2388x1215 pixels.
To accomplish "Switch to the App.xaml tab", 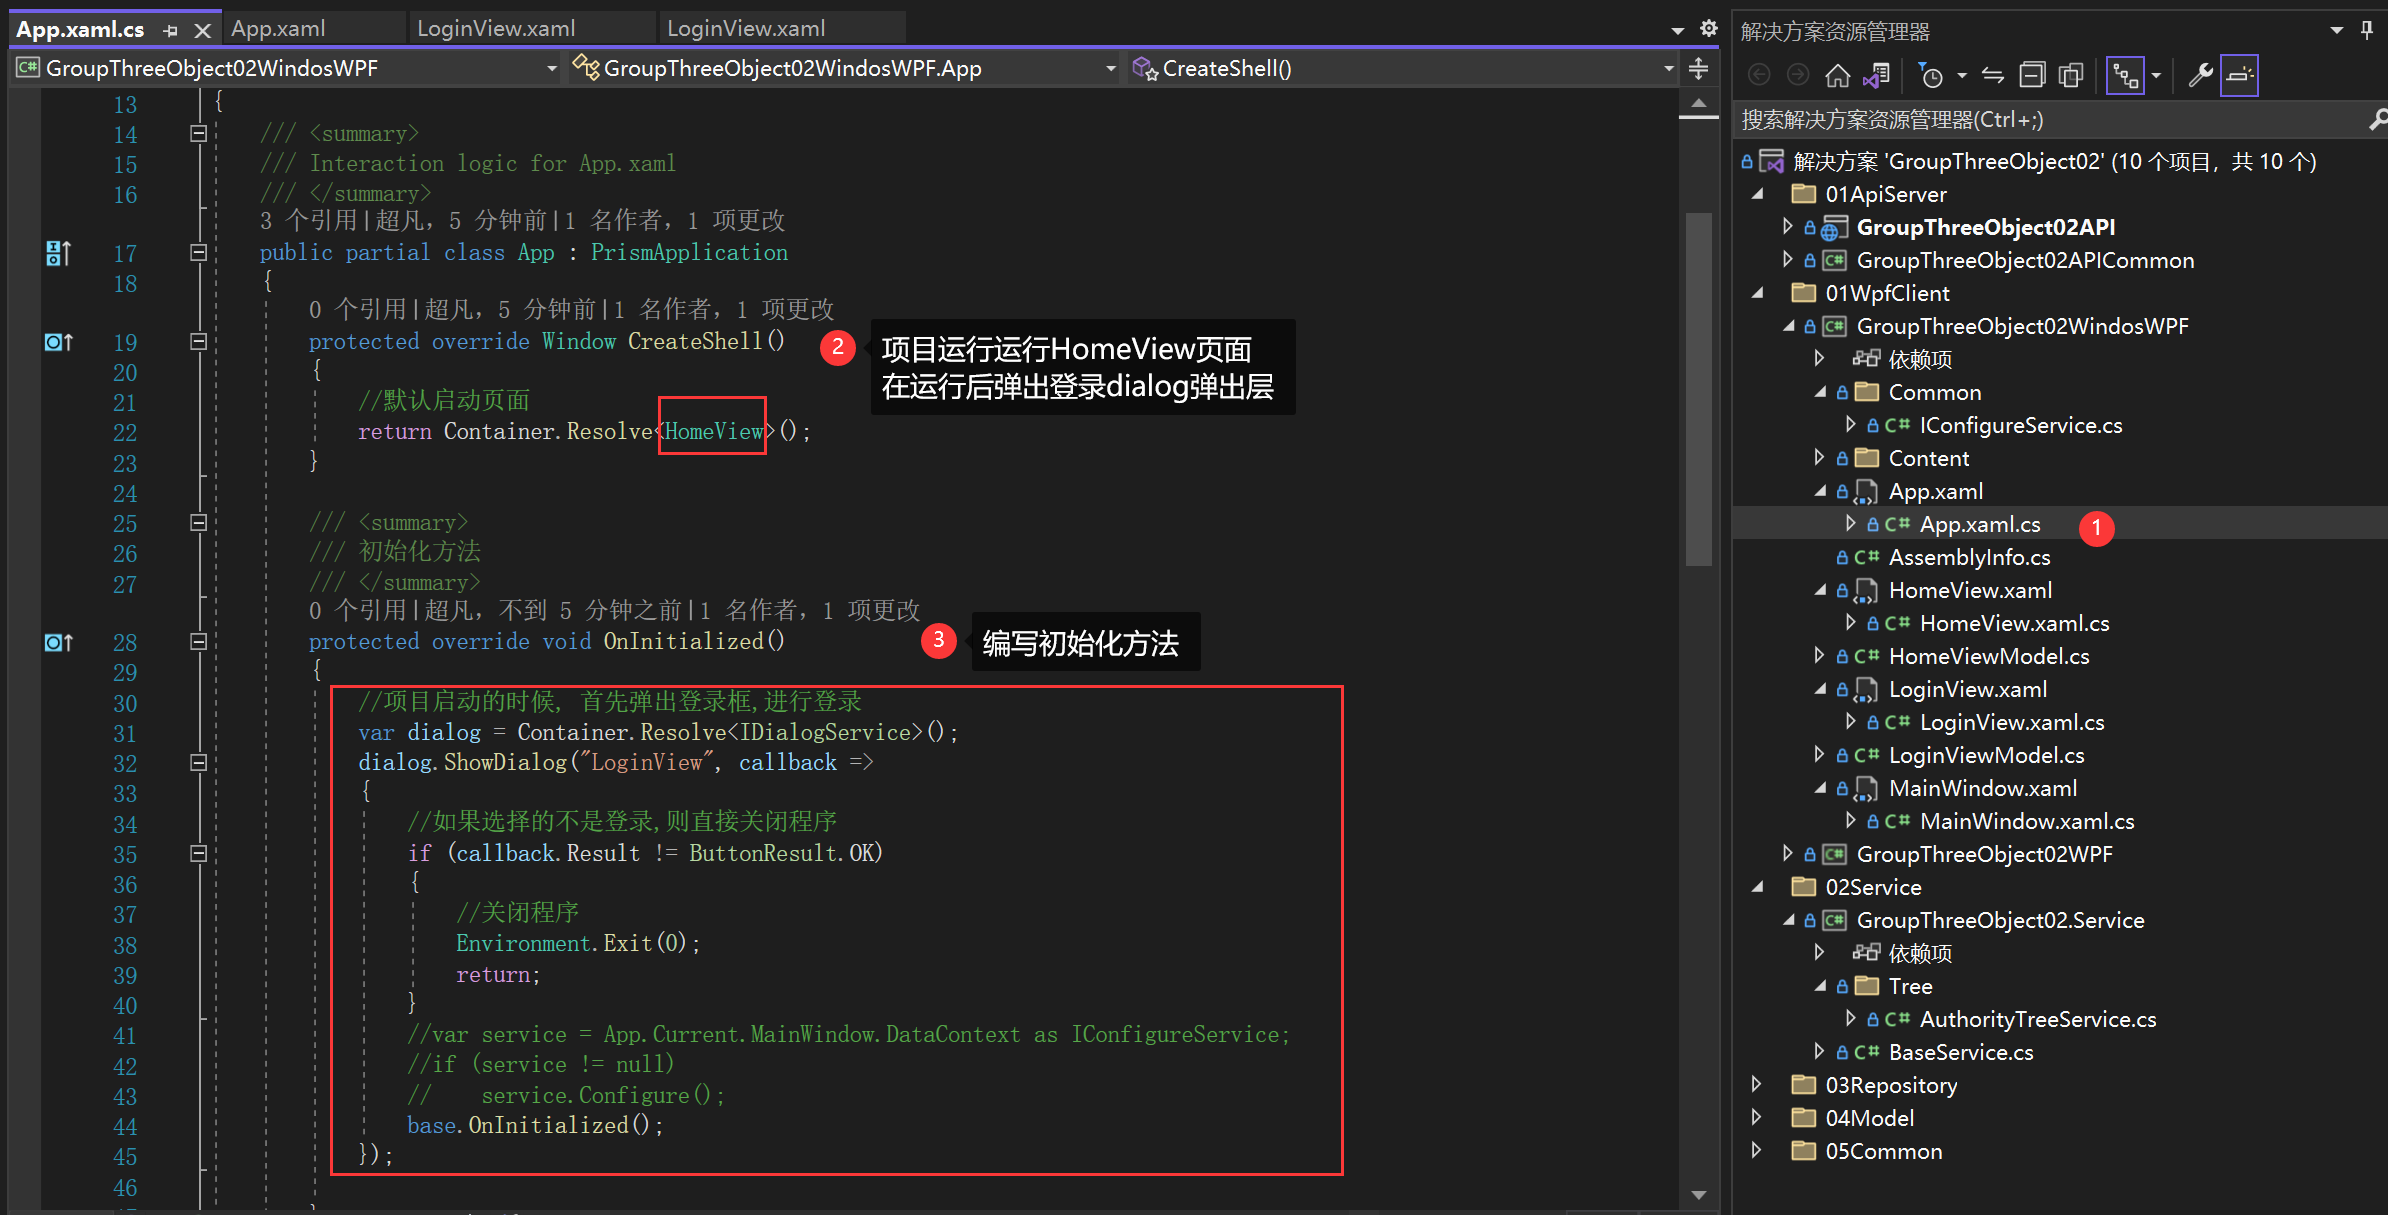I will [279, 29].
